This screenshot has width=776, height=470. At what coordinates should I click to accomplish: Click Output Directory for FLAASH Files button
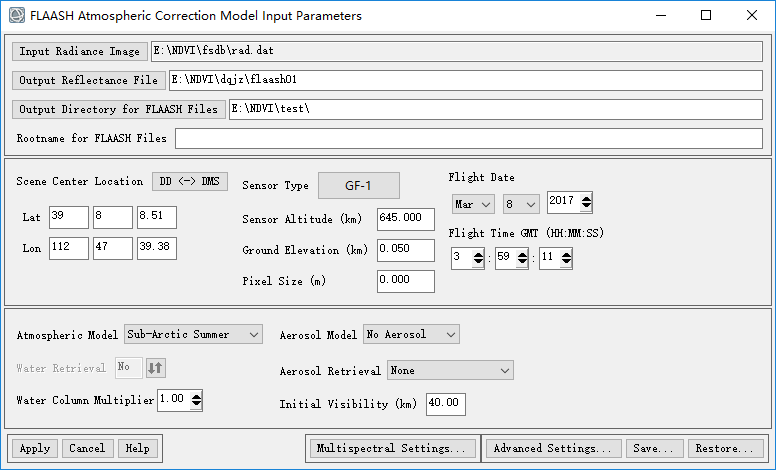(x=119, y=109)
